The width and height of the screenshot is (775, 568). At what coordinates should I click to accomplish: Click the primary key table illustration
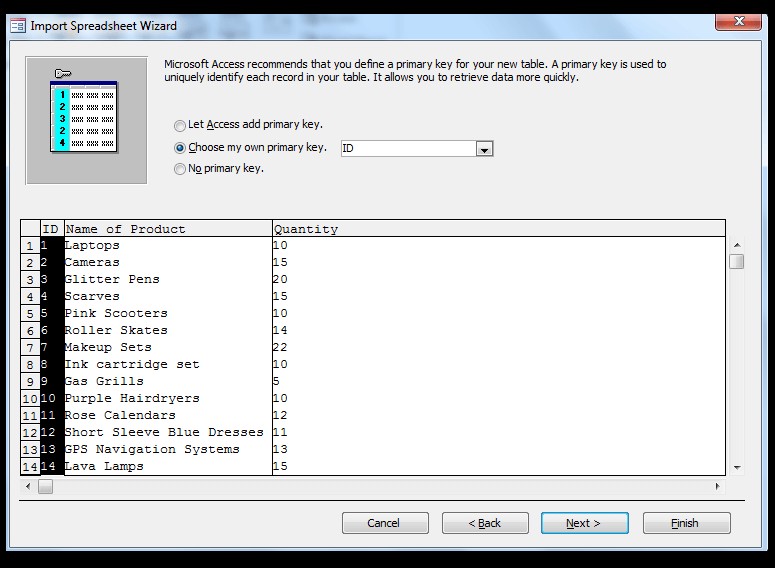pos(86,120)
